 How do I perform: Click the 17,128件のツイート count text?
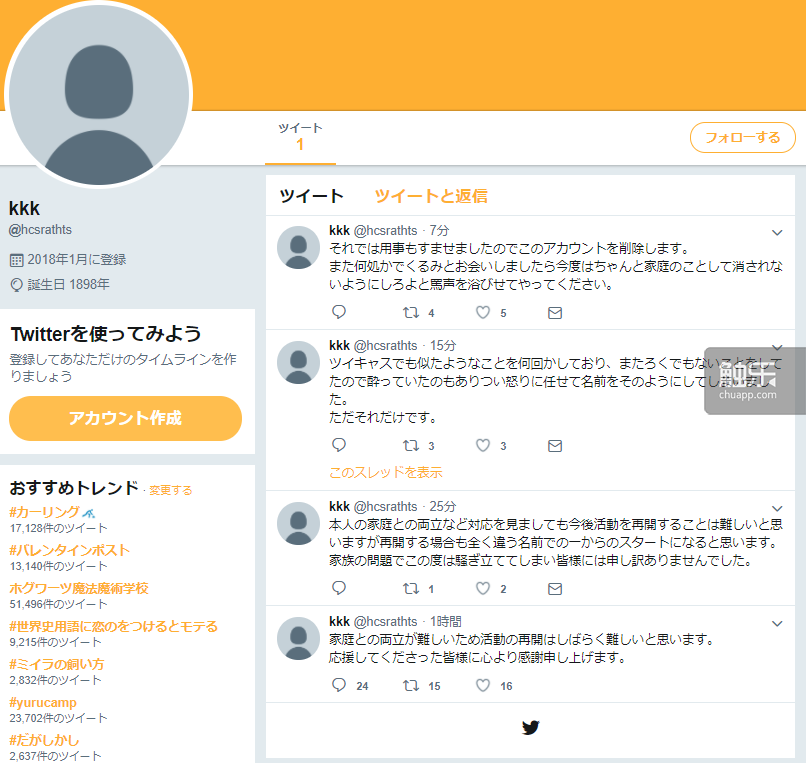(59, 528)
